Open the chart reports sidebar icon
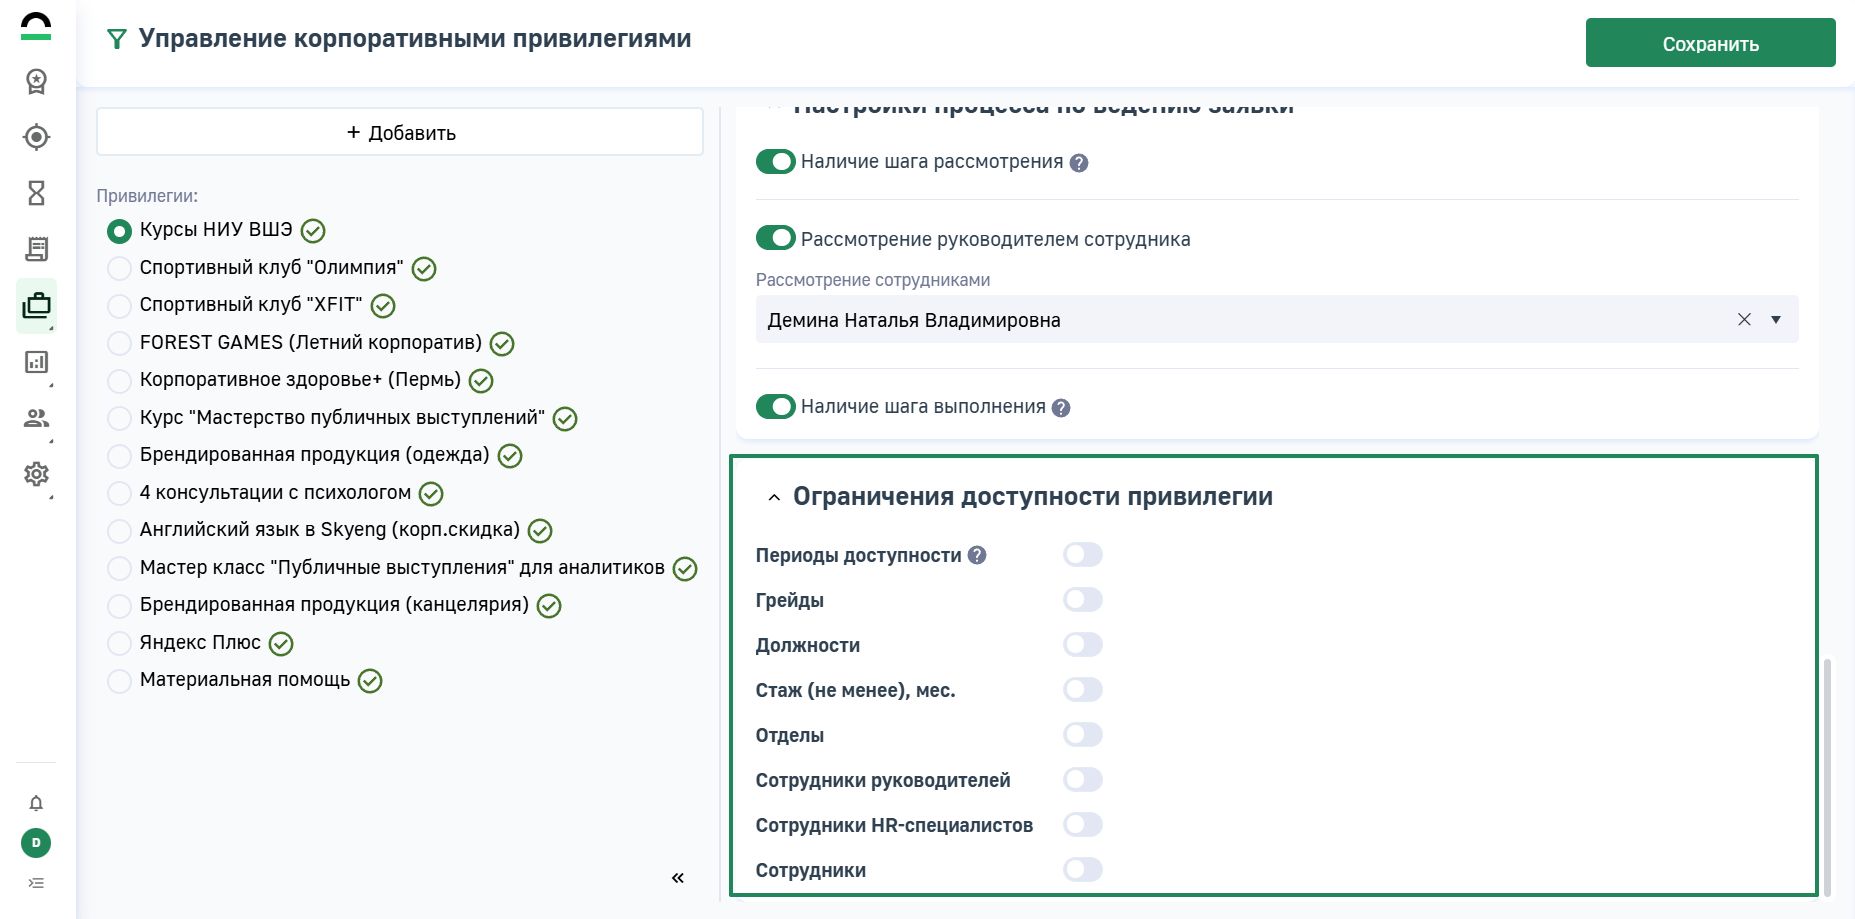Image resolution: width=1855 pixels, height=919 pixels. click(x=36, y=362)
